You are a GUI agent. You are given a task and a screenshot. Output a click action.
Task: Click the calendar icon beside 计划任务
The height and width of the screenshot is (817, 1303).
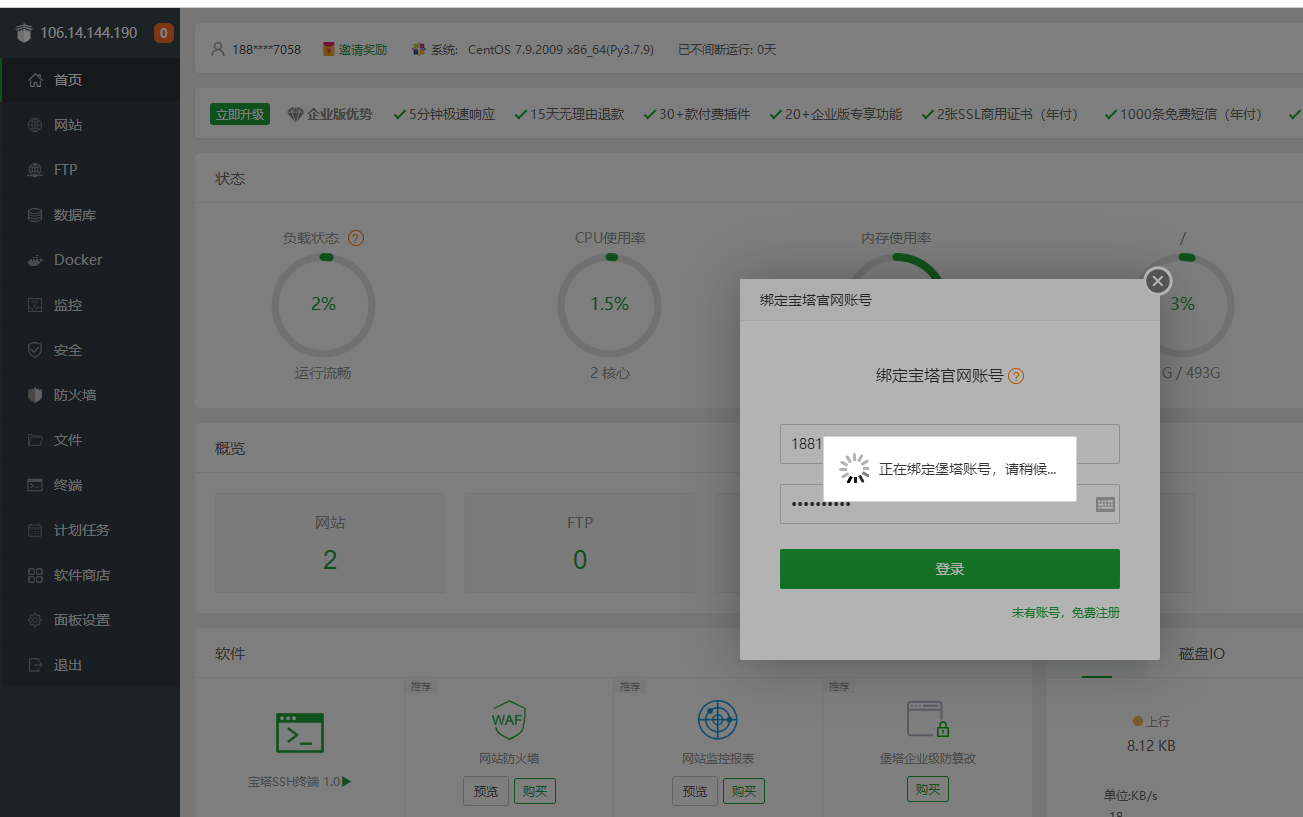[x=35, y=530]
